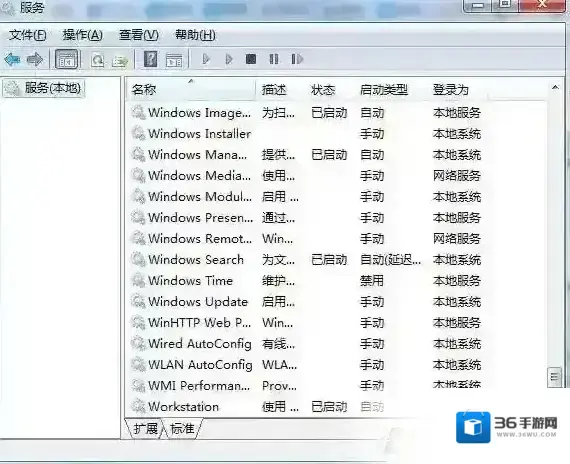
Task: Open the 查看(V) menu
Action: tap(139, 35)
